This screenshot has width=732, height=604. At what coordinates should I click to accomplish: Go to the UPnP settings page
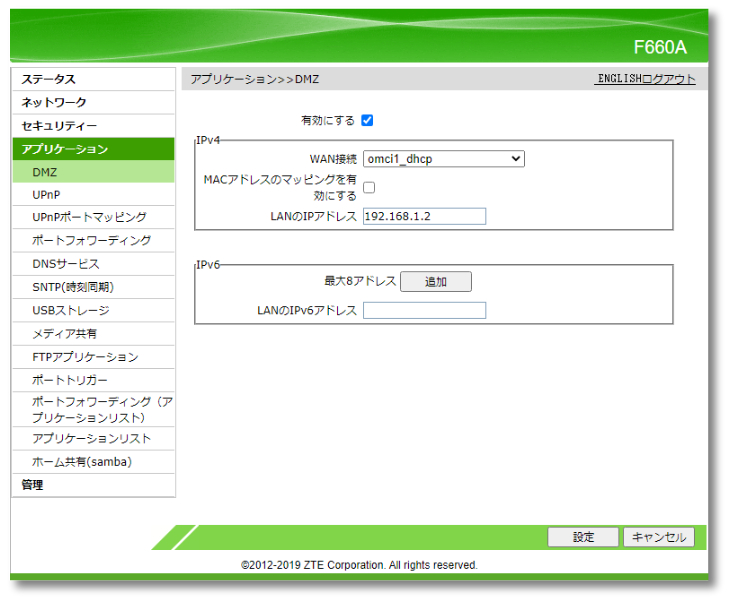pyautogui.click(x=93, y=195)
